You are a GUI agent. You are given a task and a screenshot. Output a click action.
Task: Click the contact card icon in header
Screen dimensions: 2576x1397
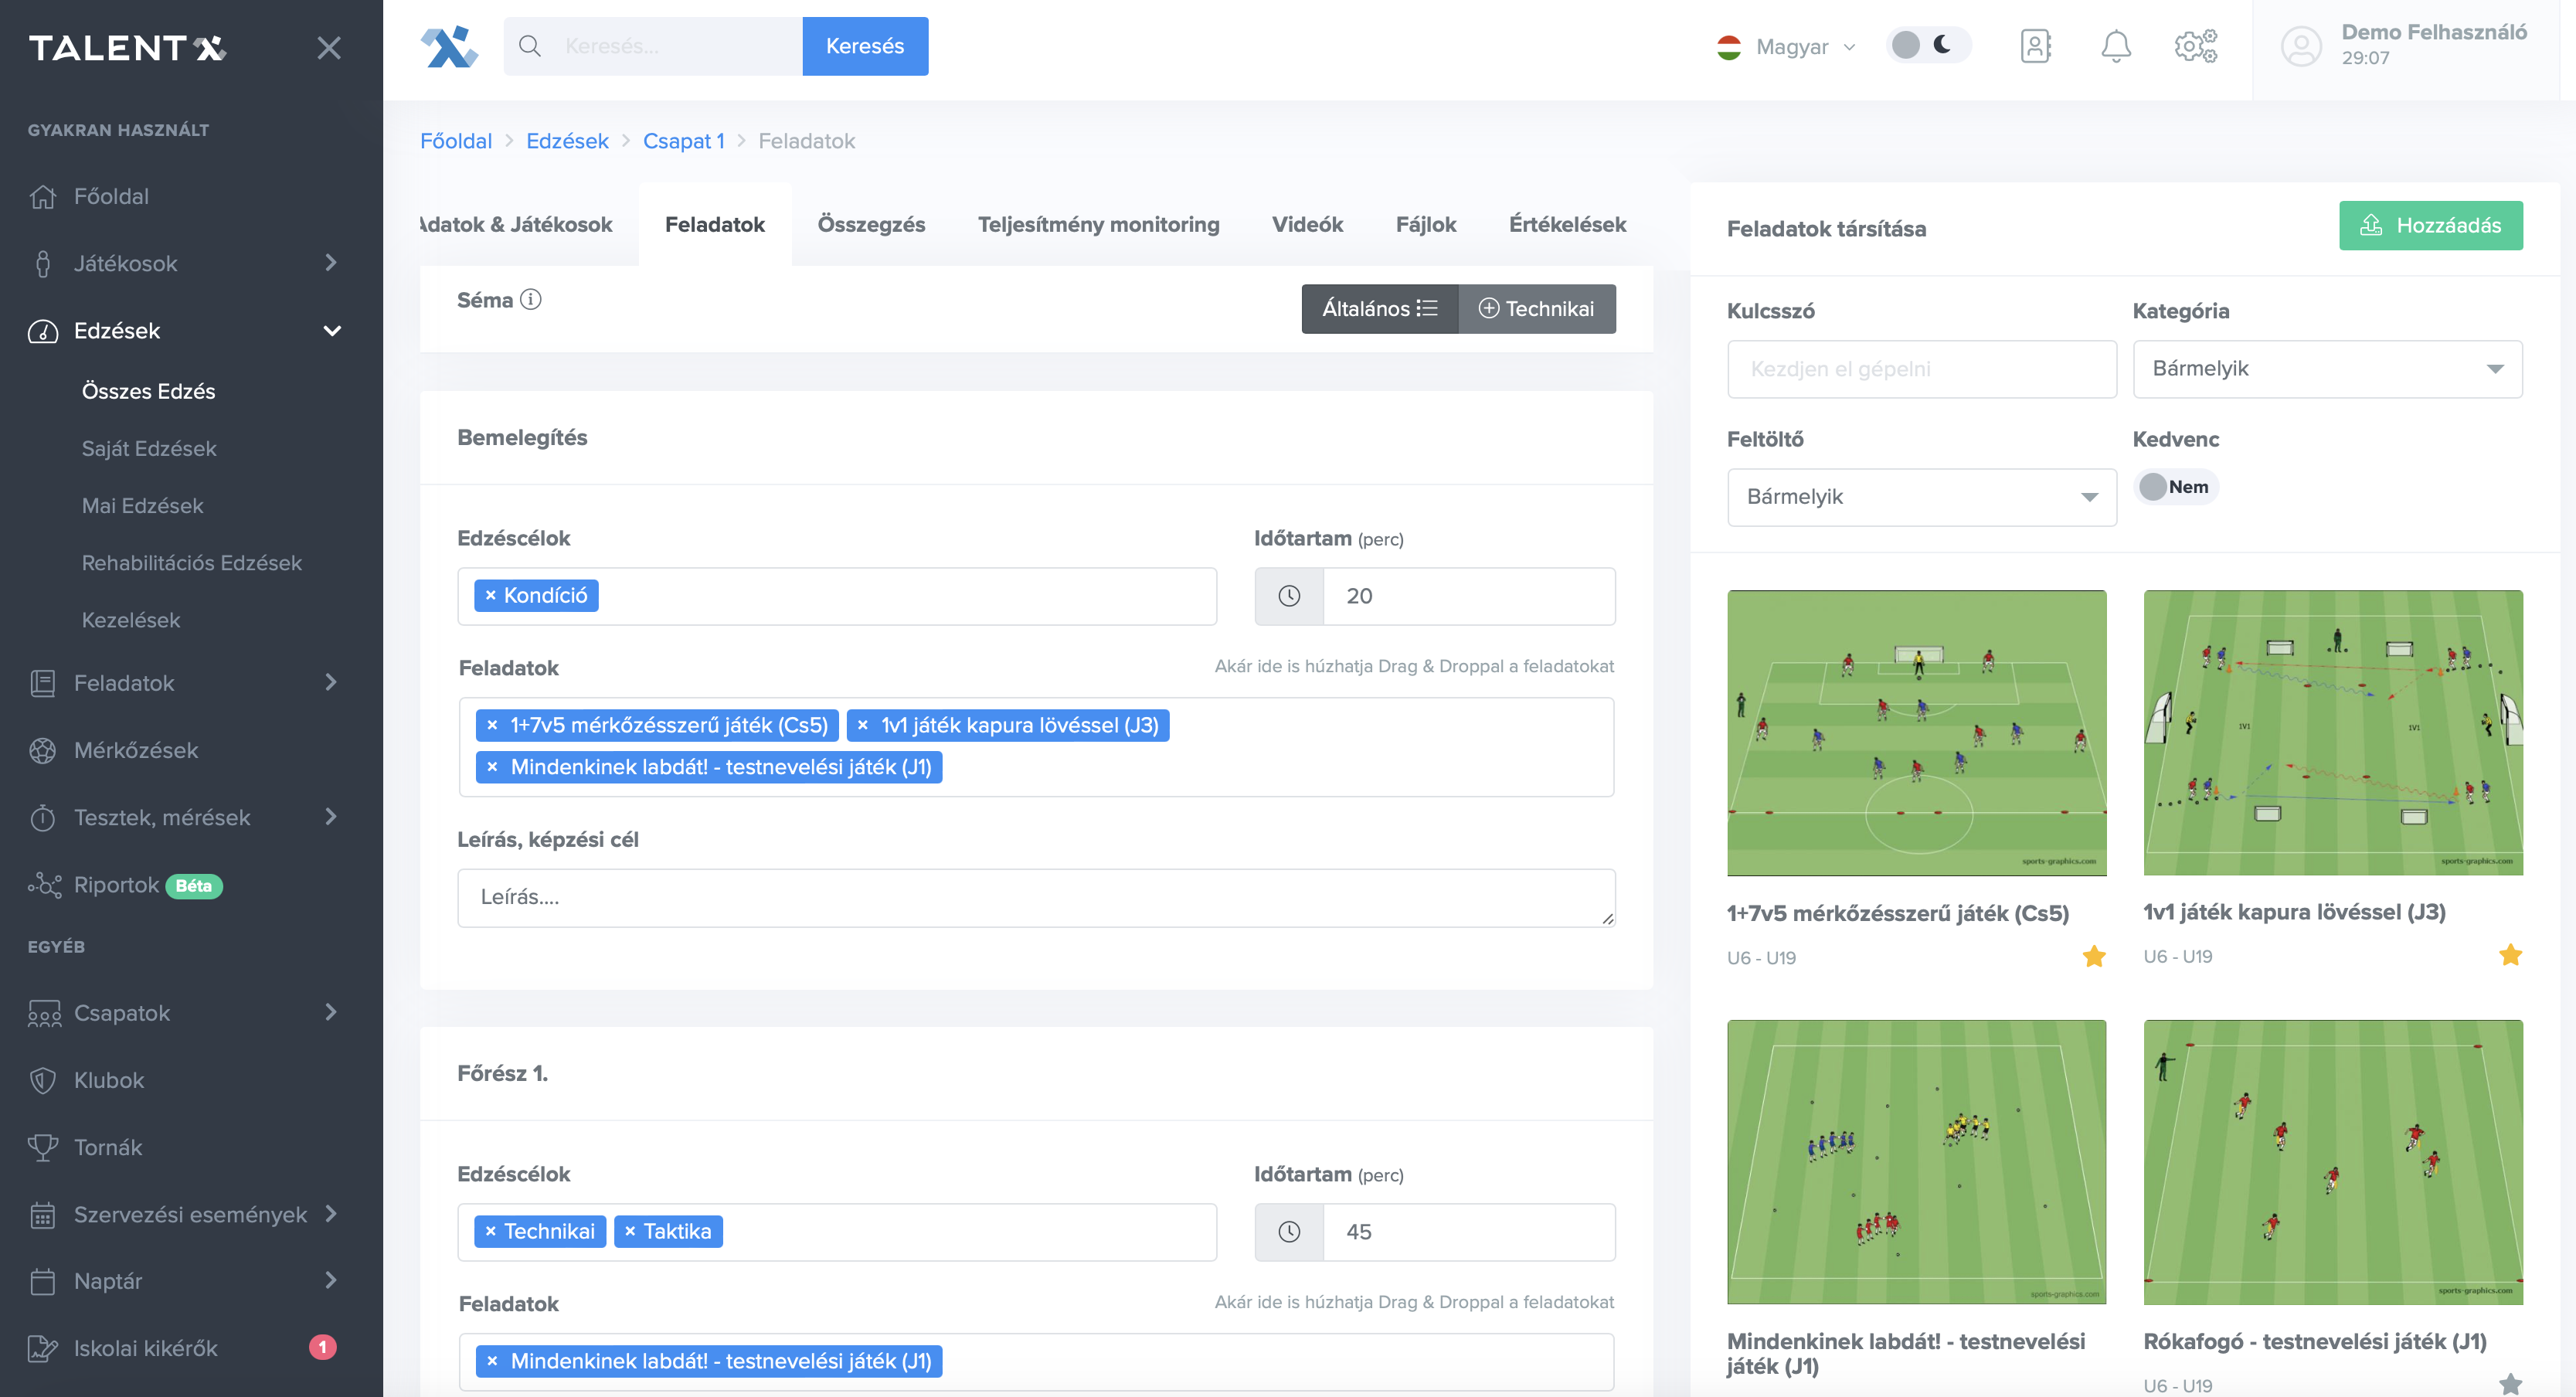[x=2035, y=46]
